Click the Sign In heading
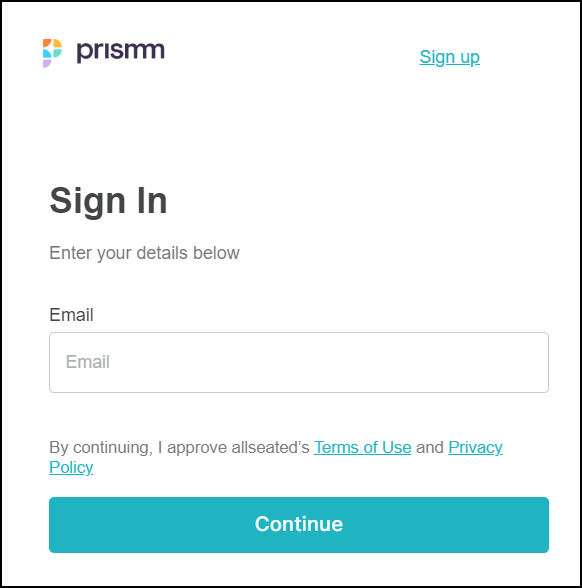The image size is (582, 588). click(108, 201)
